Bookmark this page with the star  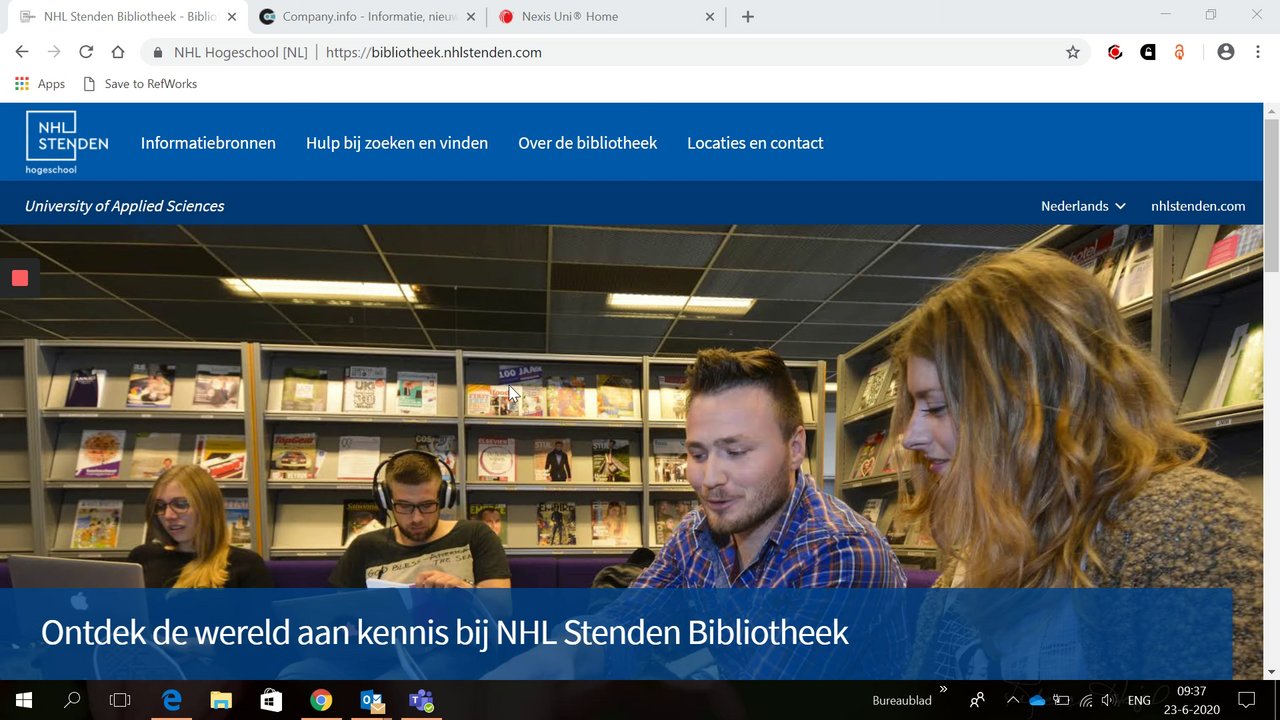click(1073, 52)
